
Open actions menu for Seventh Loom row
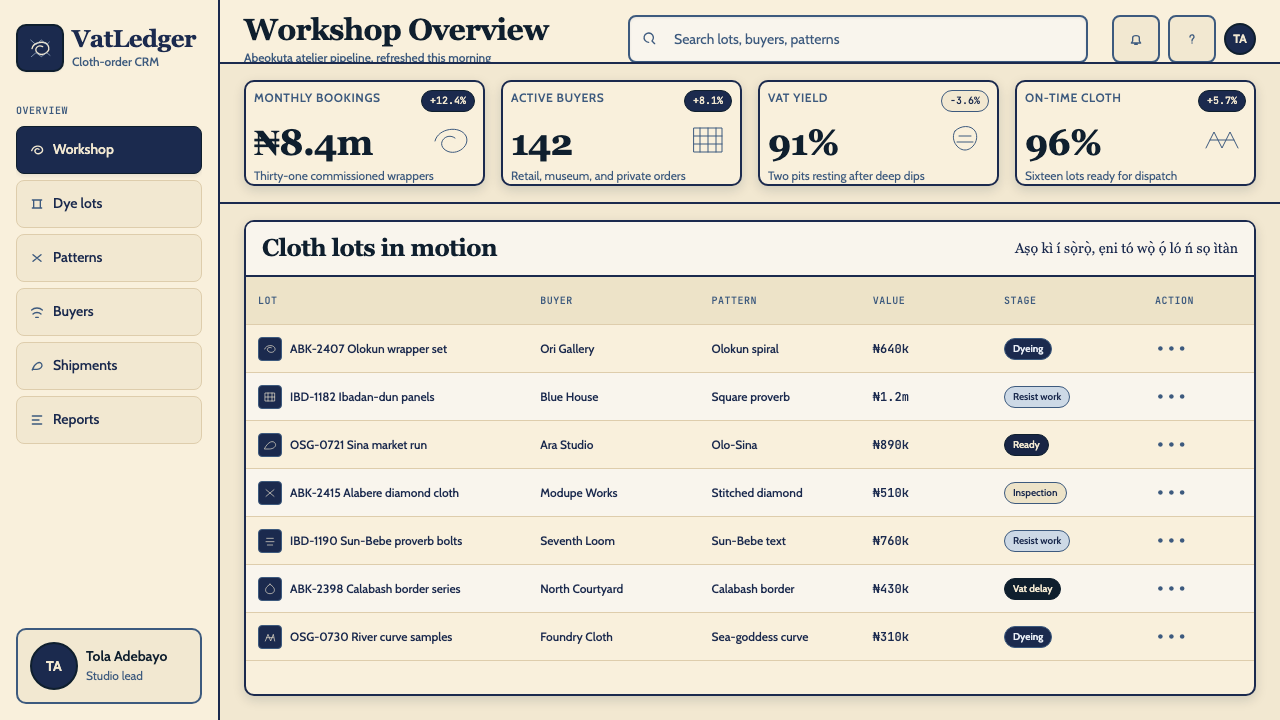1171,541
